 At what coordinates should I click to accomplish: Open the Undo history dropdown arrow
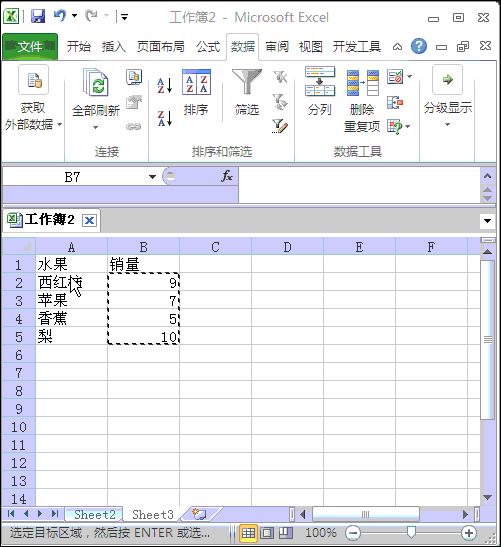[x=74, y=16]
